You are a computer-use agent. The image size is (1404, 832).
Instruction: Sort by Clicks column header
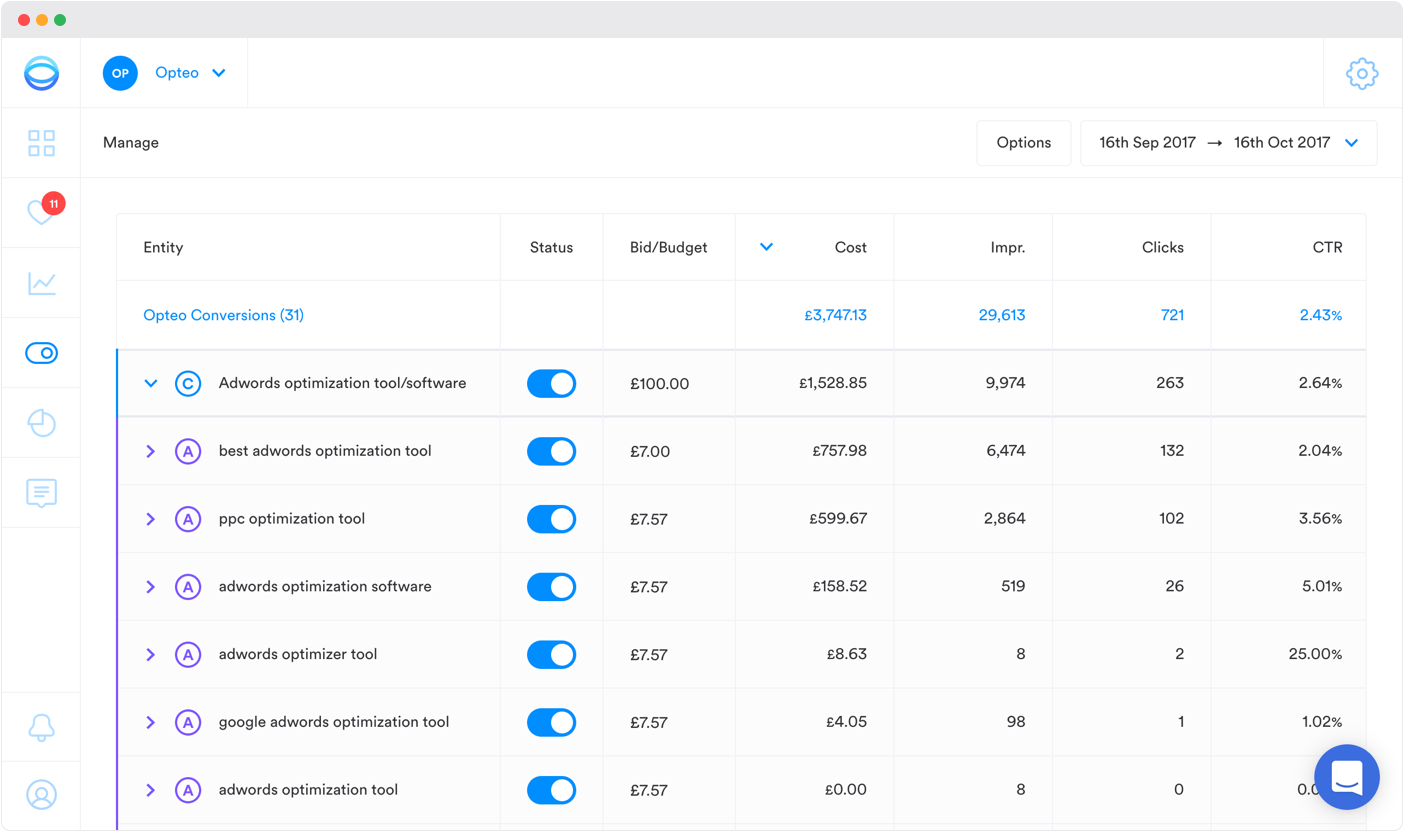[x=1163, y=247]
